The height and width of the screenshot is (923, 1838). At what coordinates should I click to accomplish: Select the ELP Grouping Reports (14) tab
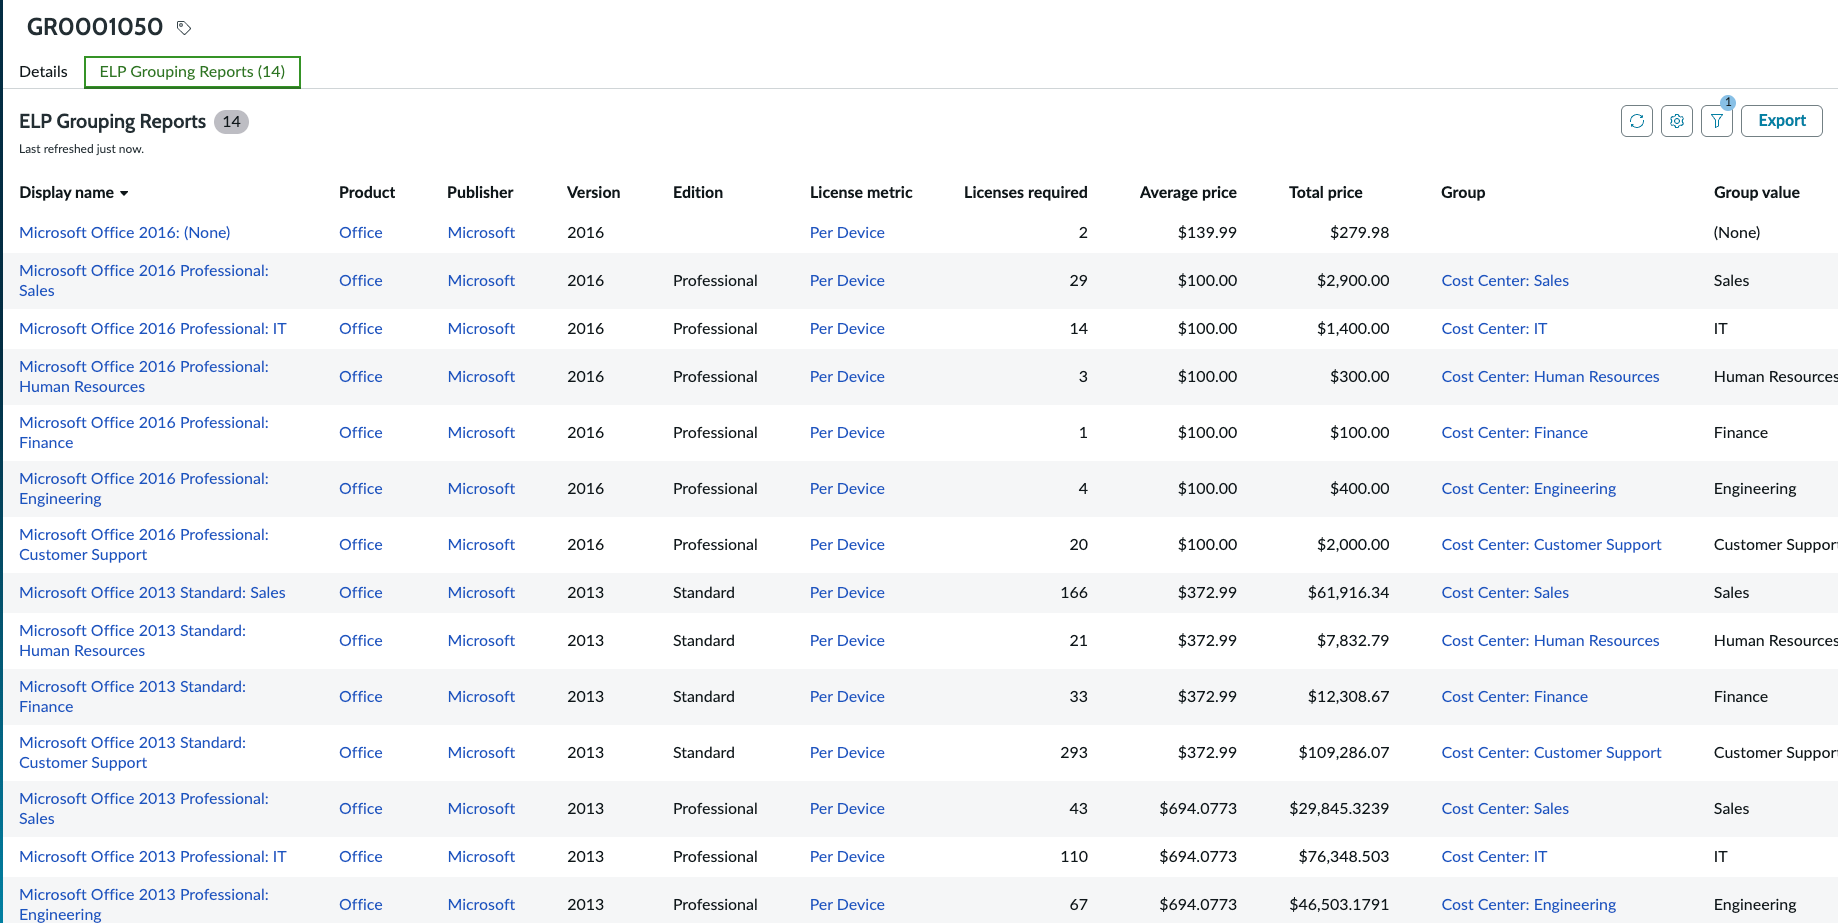192,72
